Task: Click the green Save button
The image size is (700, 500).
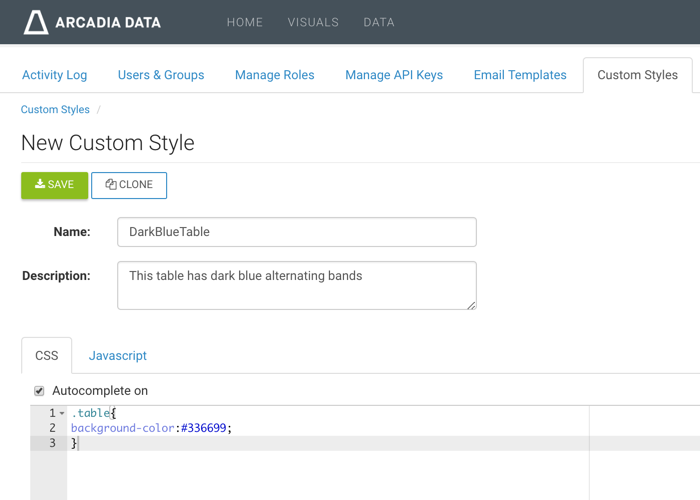Action: [54, 185]
